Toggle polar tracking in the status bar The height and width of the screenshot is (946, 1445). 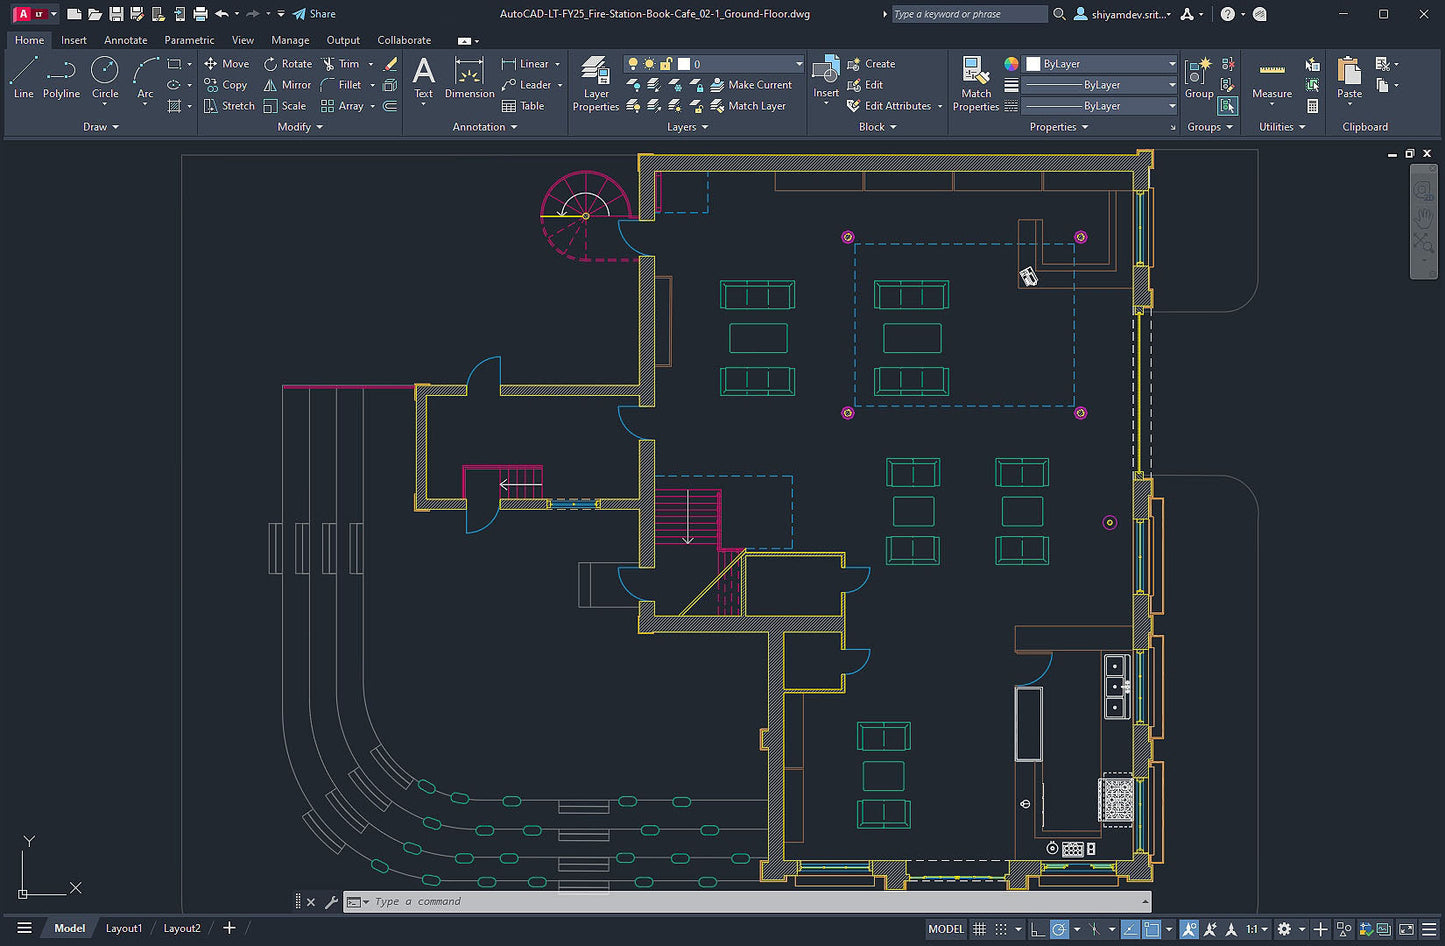[1059, 928]
